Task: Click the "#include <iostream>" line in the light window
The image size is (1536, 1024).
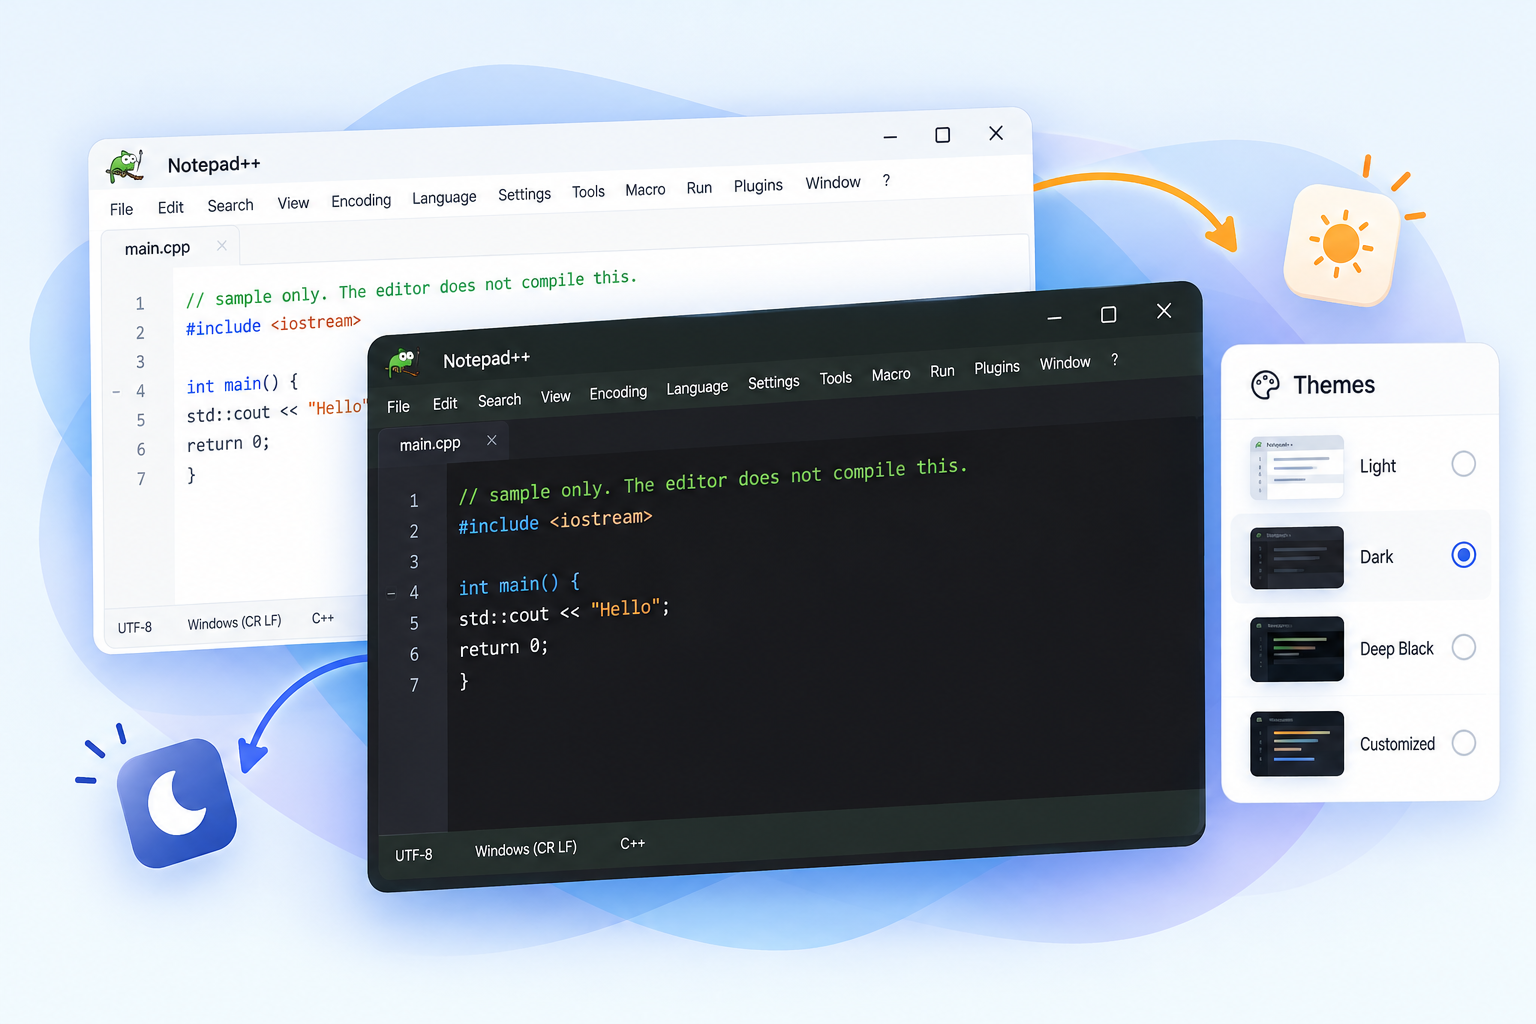Action: tap(273, 325)
